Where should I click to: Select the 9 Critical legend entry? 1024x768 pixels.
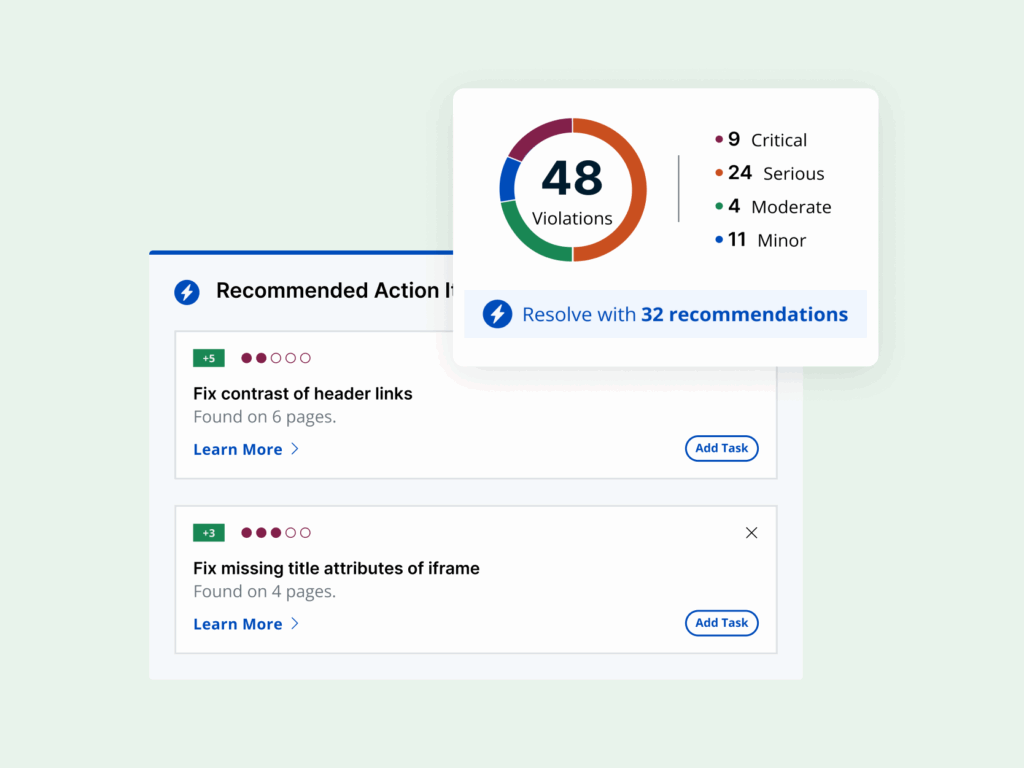(x=762, y=139)
